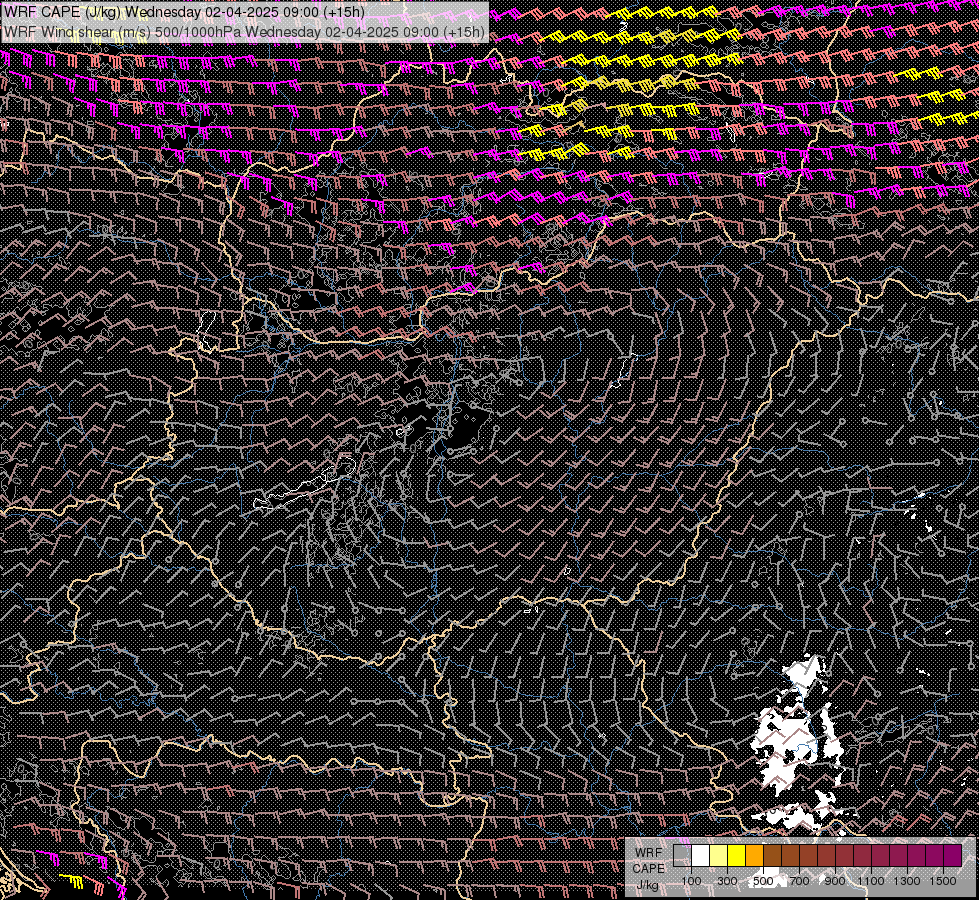Click the legend tick label 500

[x=763, y=881]
